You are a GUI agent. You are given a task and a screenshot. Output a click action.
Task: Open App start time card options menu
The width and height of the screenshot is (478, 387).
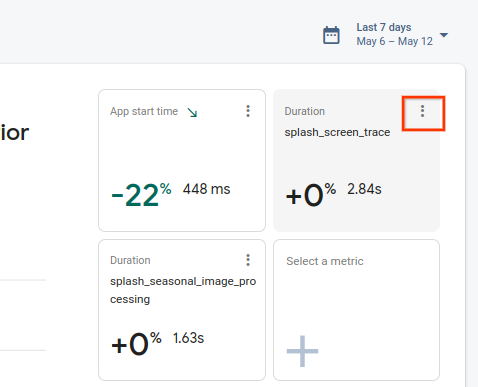click(x=248, y=111)
